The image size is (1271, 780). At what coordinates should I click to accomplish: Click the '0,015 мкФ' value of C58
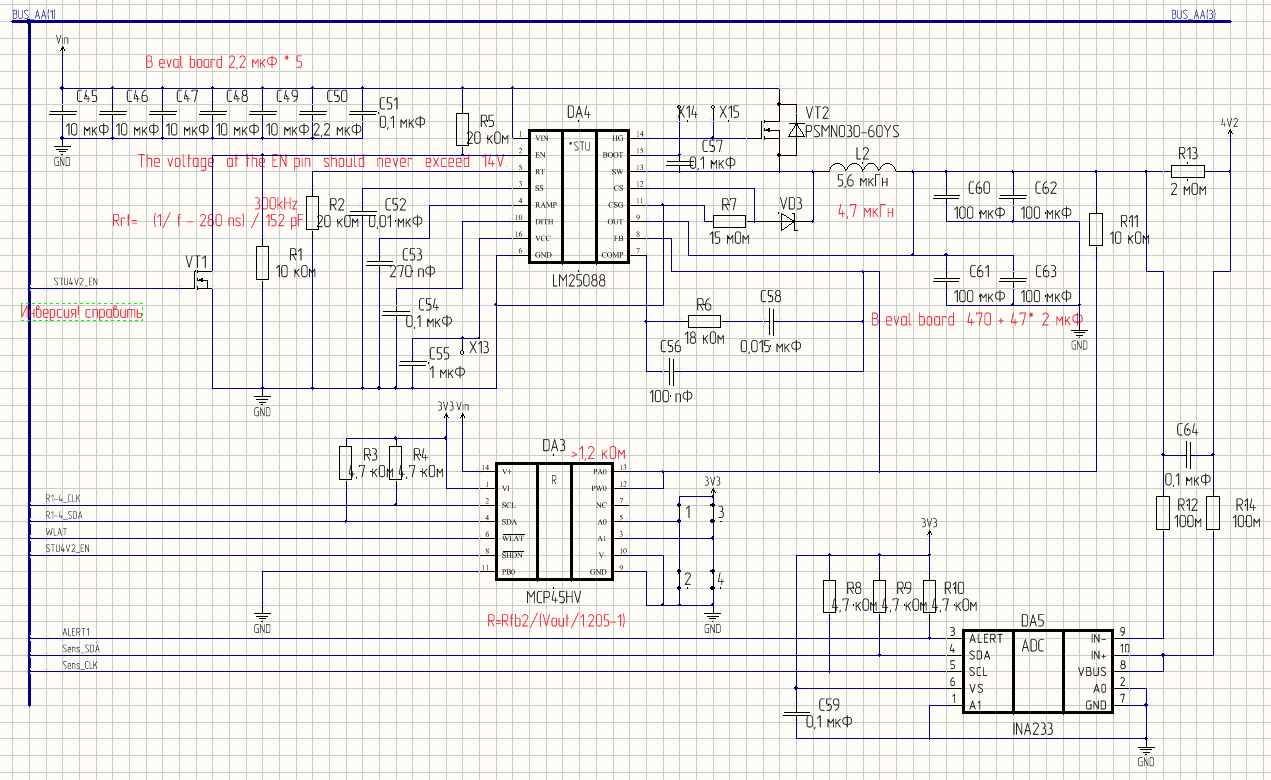770,346
